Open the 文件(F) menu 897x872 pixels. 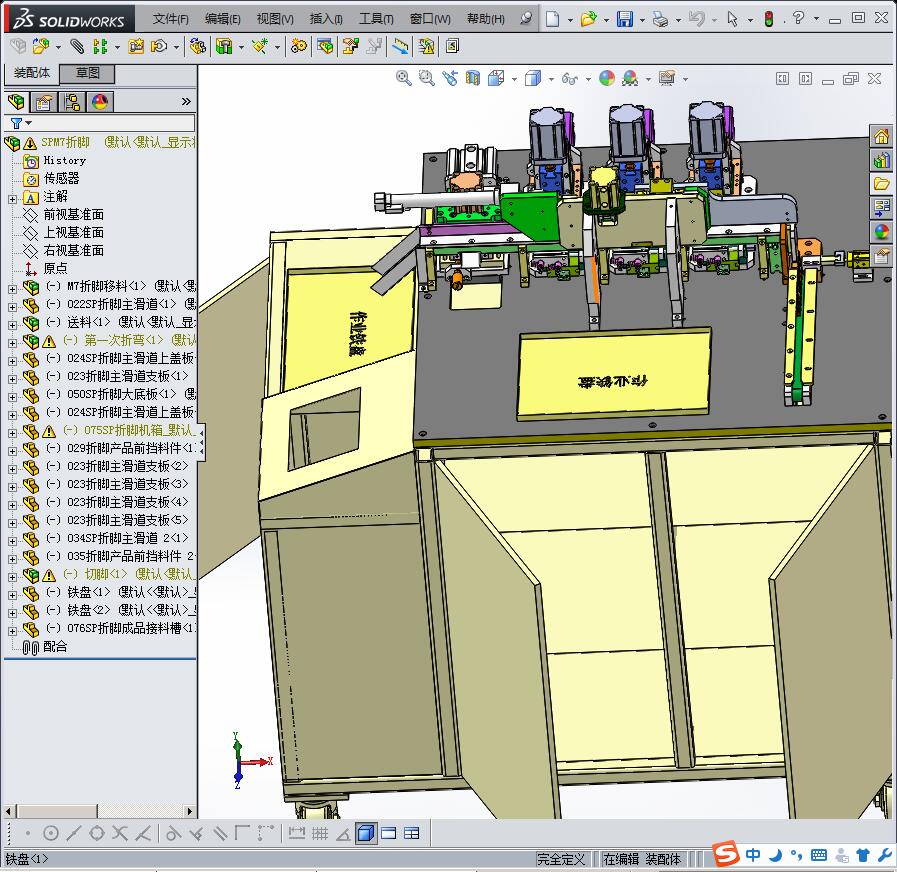click(170, 19)
